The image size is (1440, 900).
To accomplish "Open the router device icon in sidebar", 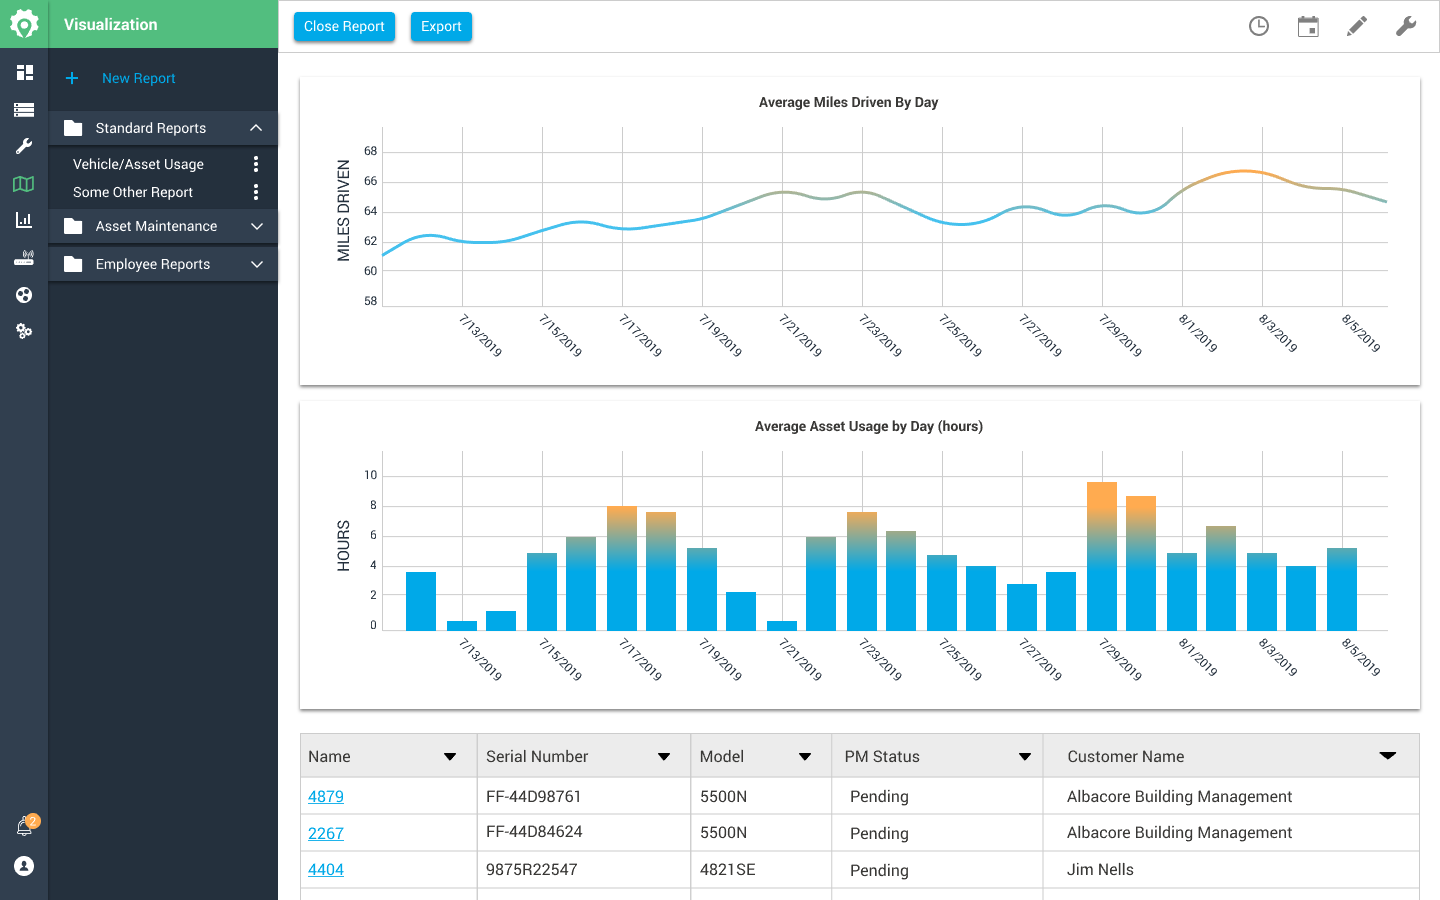I will (x=24, y=258).
